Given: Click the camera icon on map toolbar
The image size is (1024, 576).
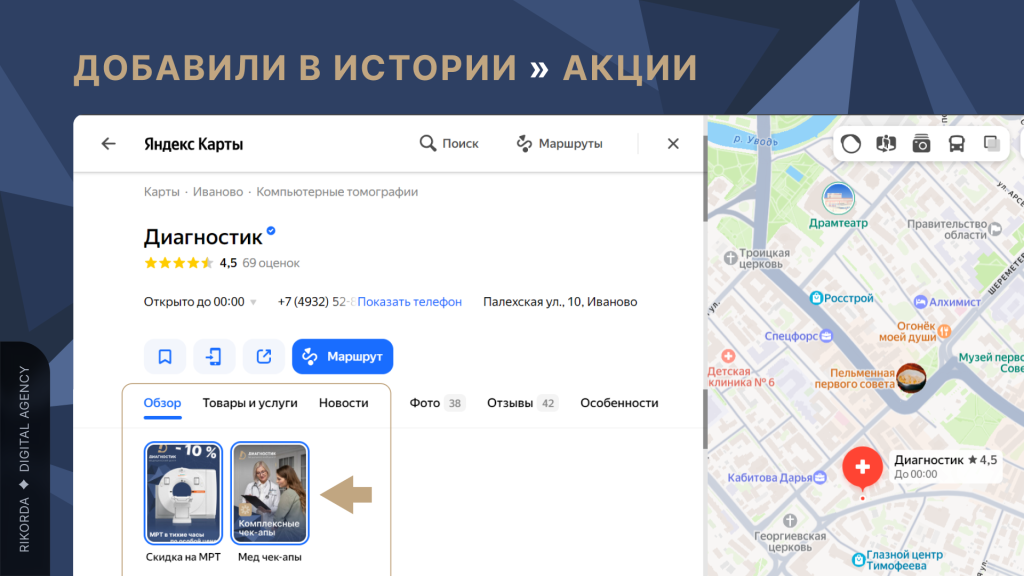Looking at the screenshot, I should pyautogui.click(x=921, y=144).
